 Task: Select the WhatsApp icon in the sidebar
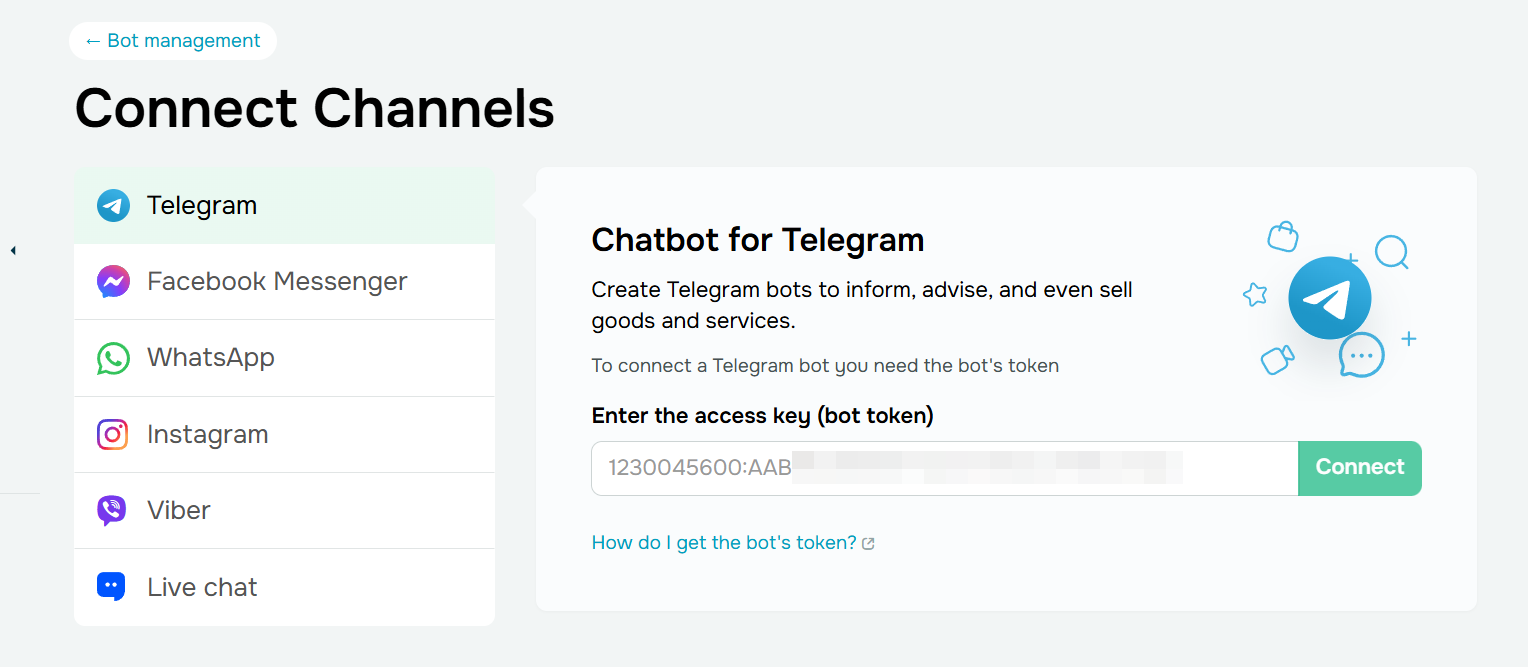[113, 357]
